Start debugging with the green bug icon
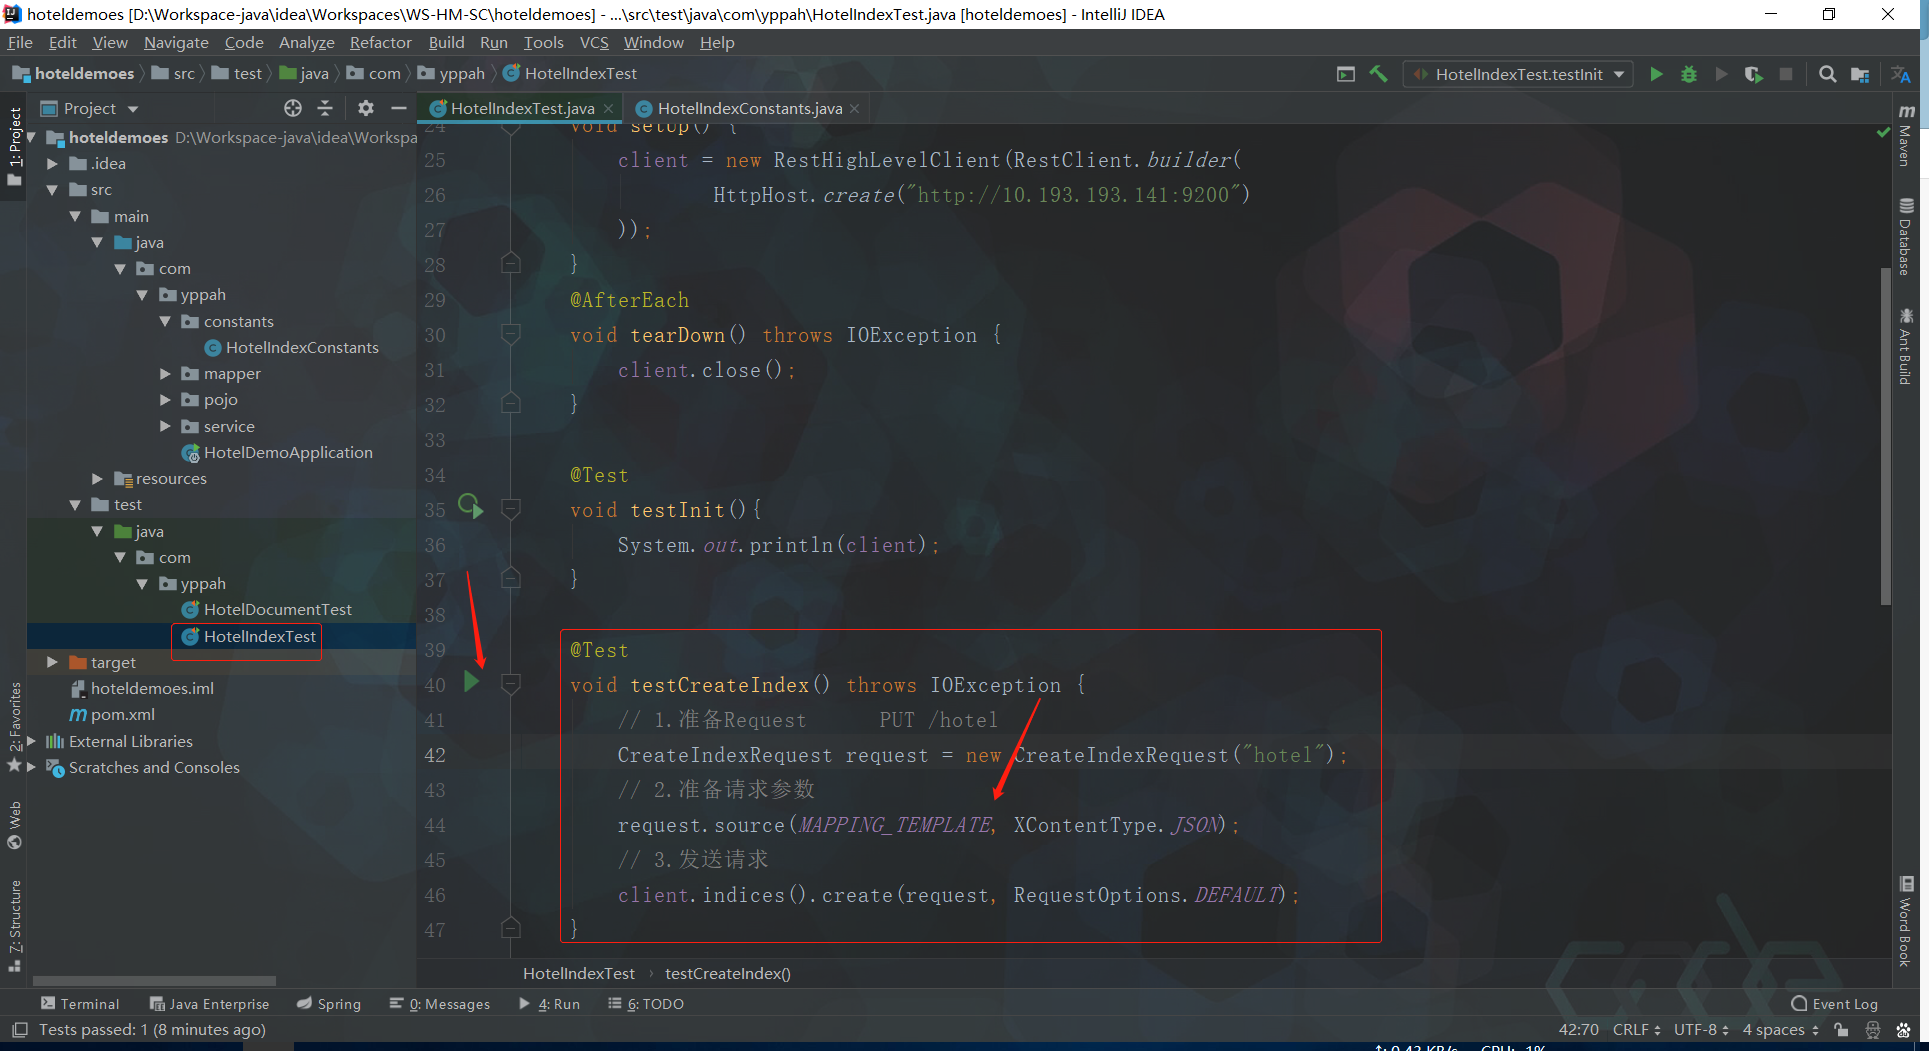The height and width of the screenshot is (1051, 1929). 1689,74
